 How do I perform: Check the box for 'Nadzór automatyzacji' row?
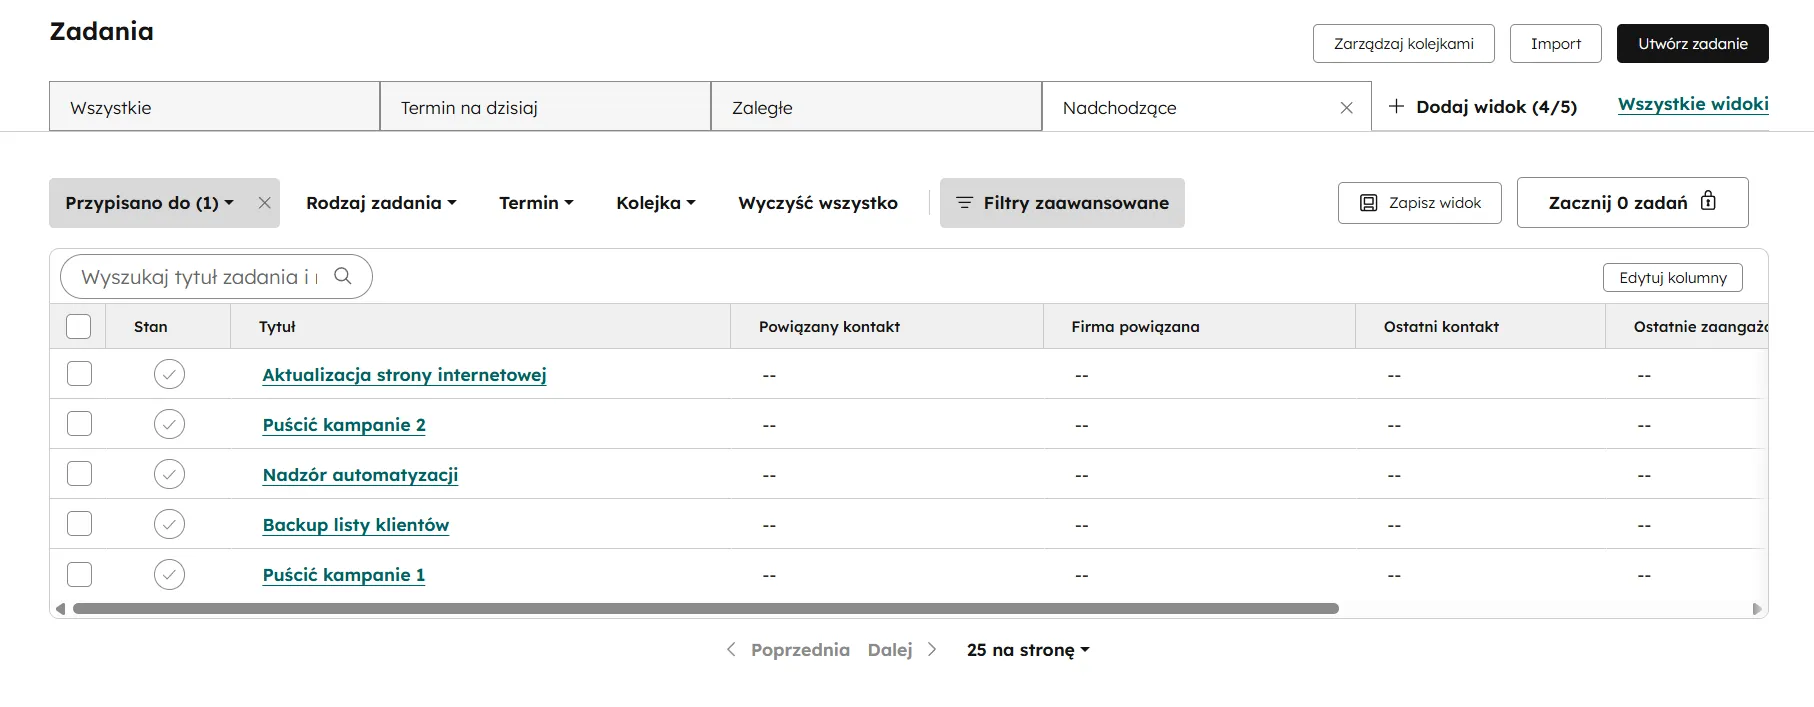point(79,474)
